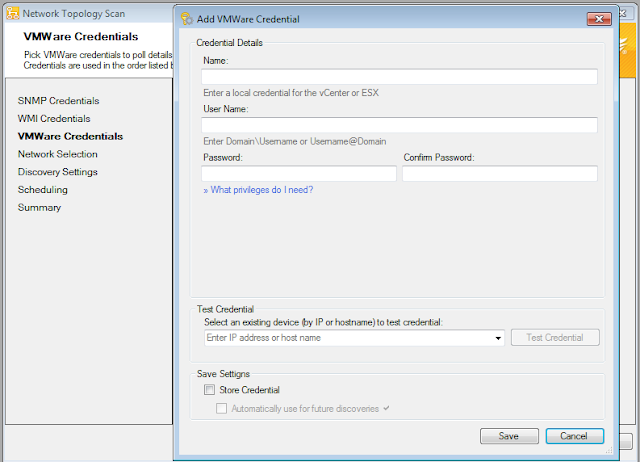Select the Confirm Password field
The height and width of the screenshot is (462, 640).
[x=500, y=174]
